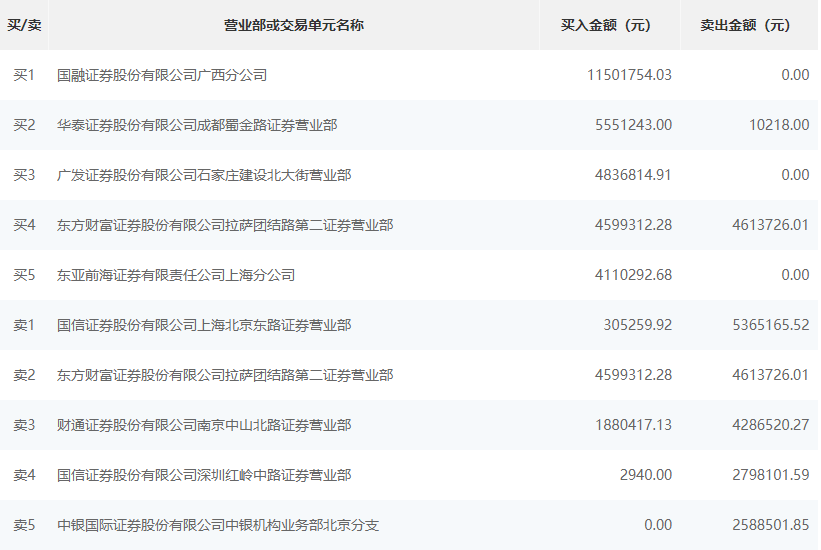Open 国信证券上海北京东路证券营业部

coord(204,325)
